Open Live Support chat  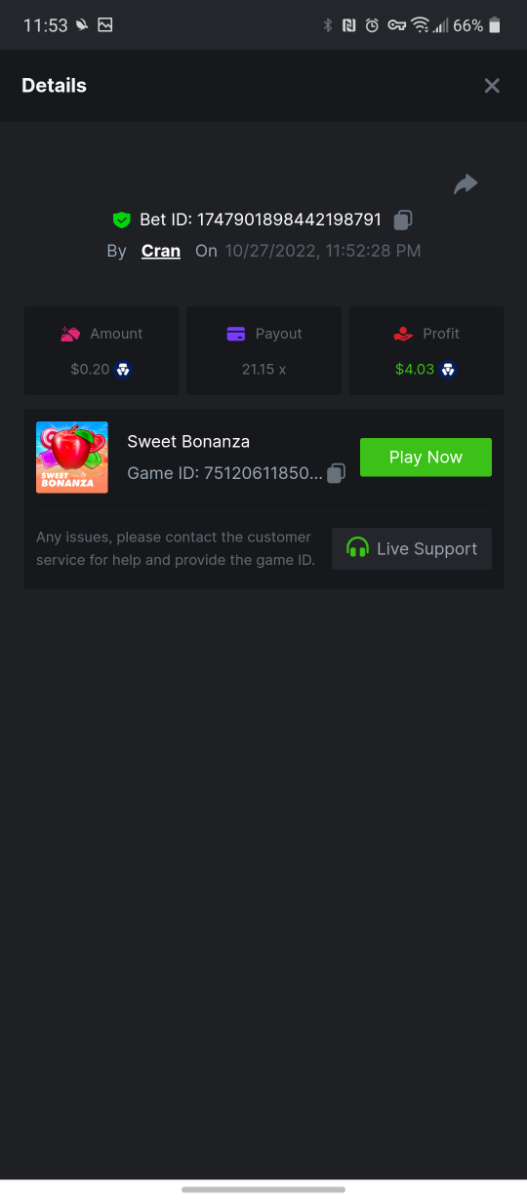(x=412, y=548)
